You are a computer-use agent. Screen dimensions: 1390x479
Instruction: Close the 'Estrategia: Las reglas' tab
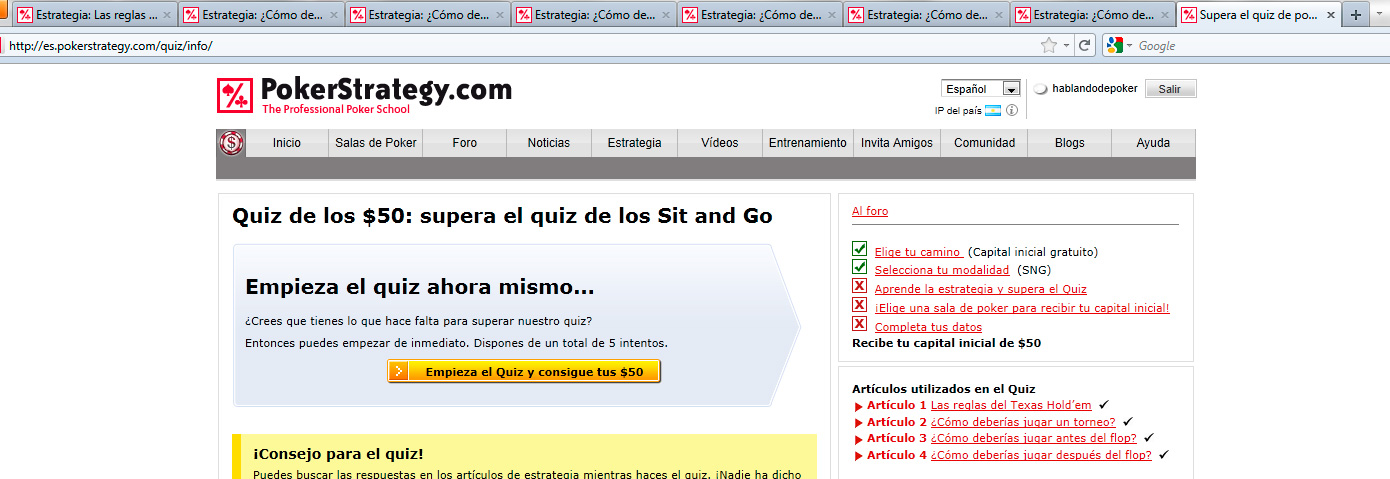(166, 16)
